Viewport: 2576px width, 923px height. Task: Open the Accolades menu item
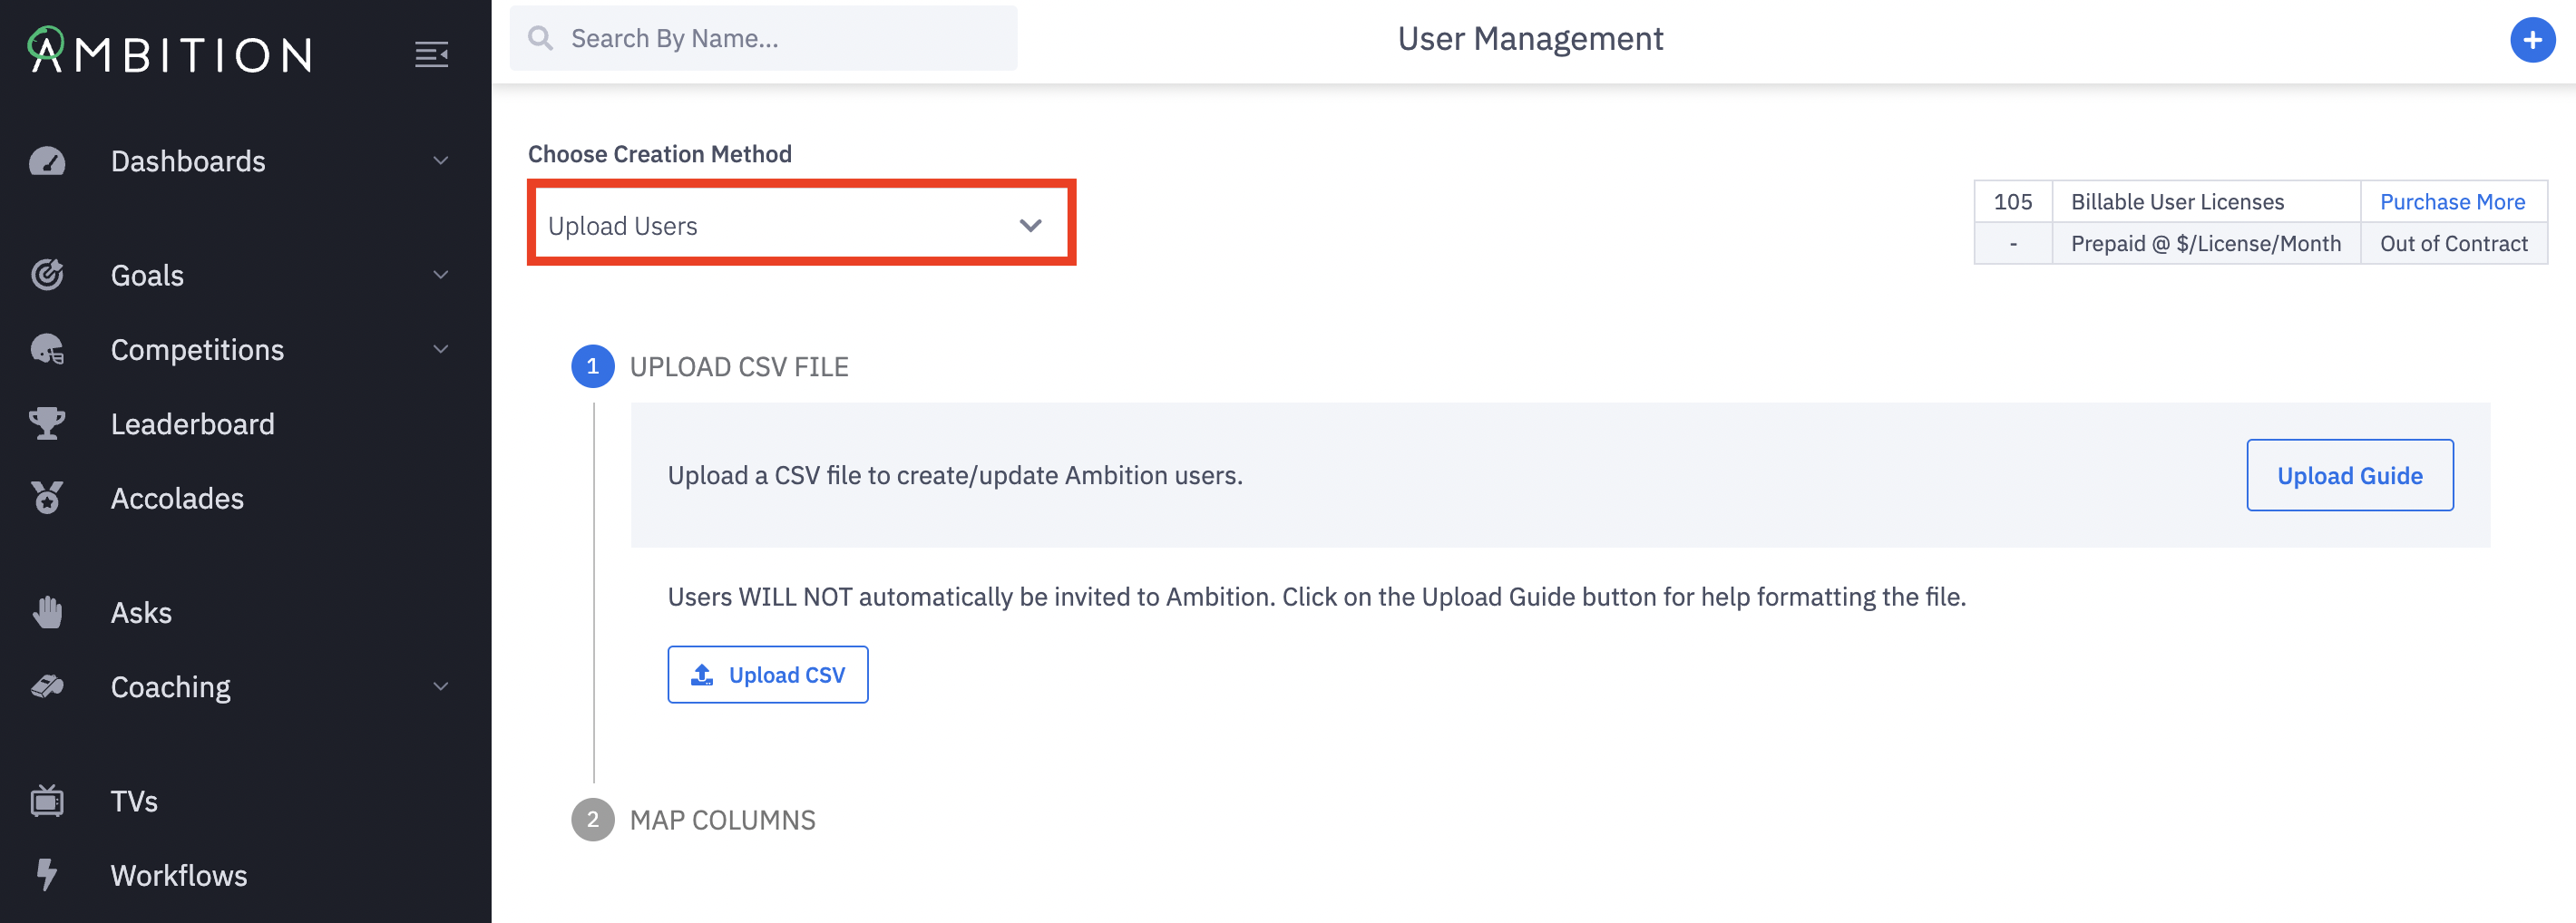coord(177,498)
